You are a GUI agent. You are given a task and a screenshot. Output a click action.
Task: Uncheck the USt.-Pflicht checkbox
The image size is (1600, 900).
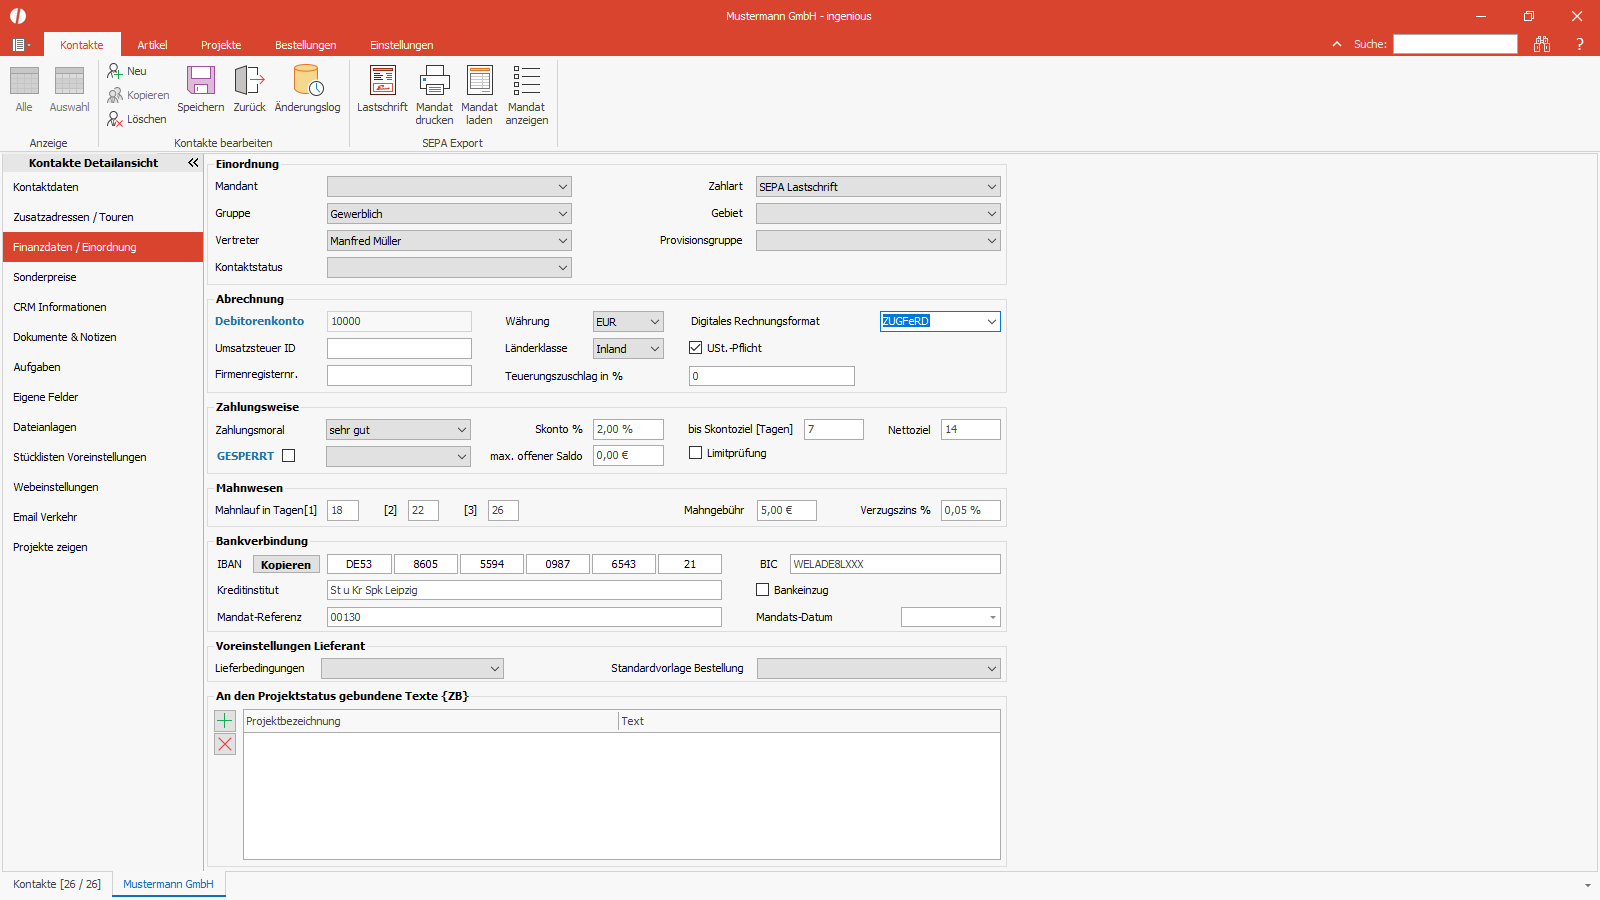pyautogui.click(x=695, y=348)
